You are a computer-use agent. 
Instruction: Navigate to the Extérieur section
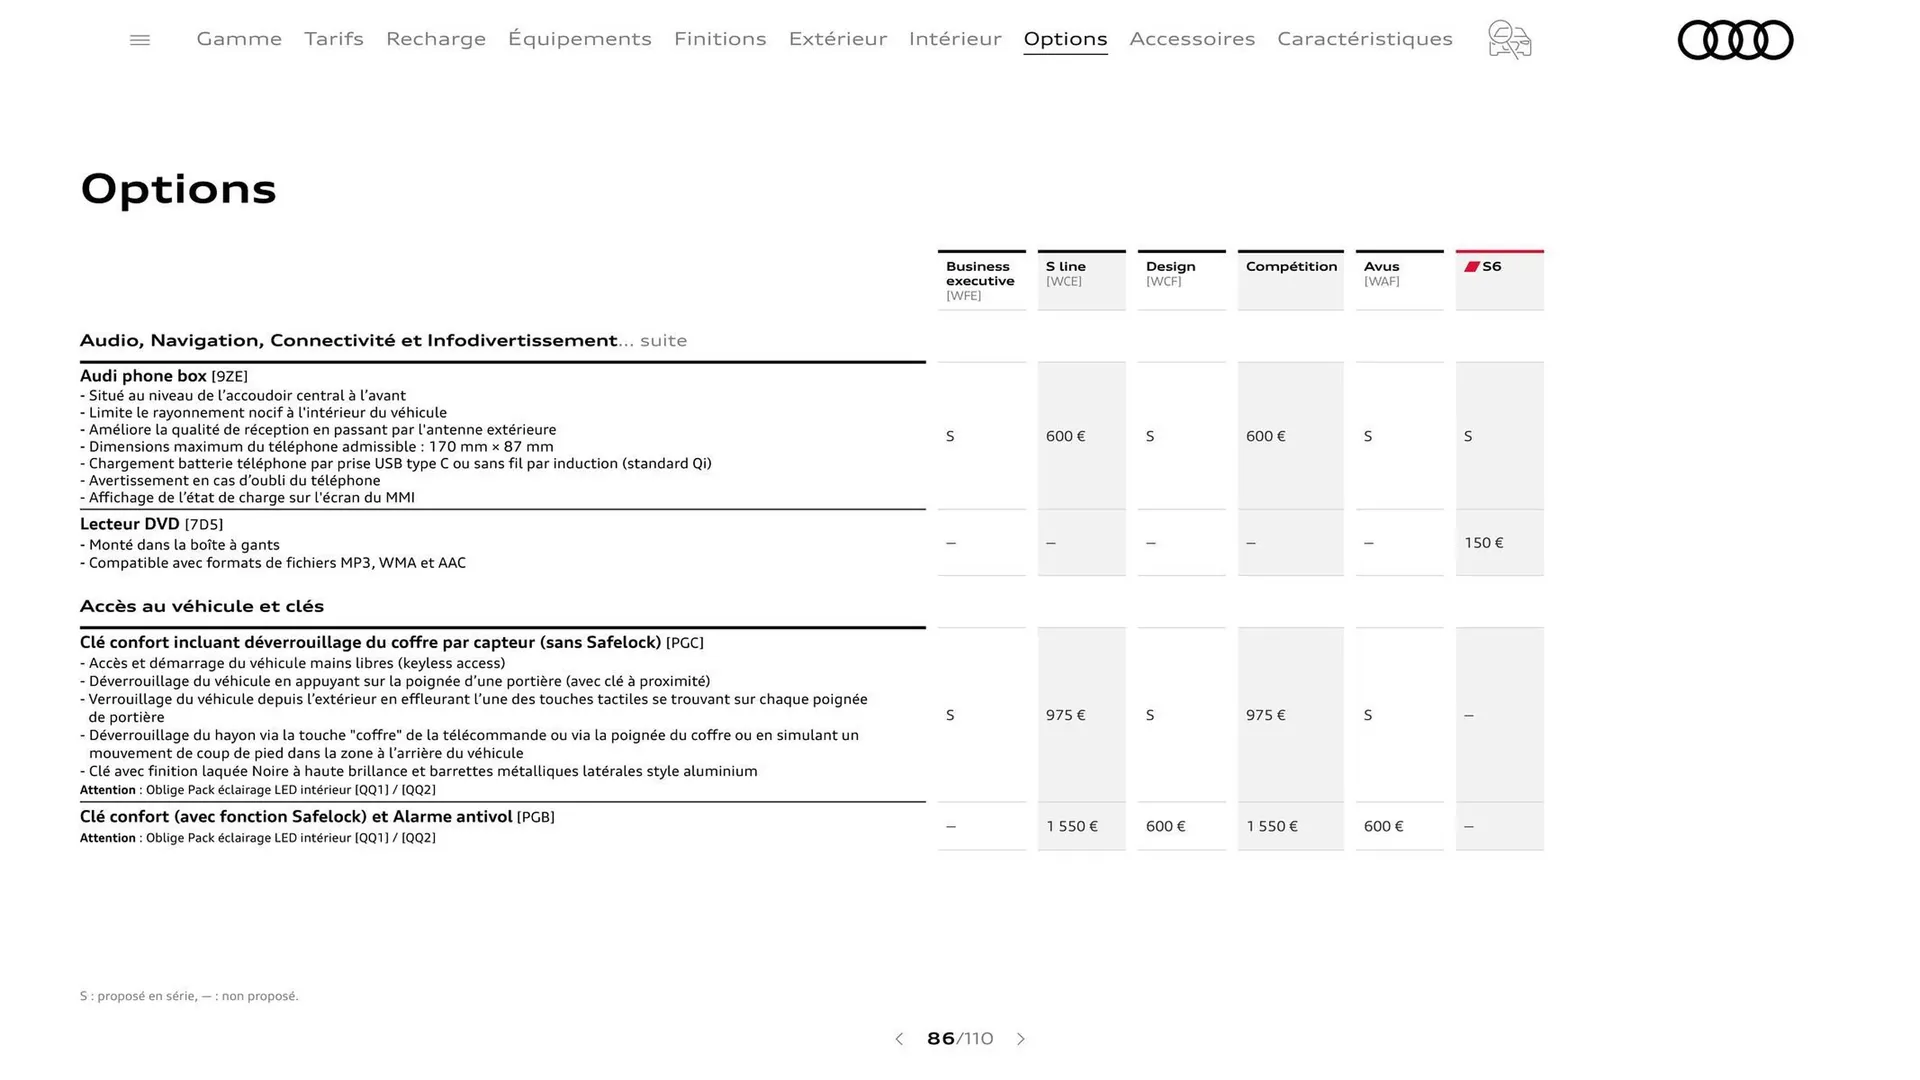[838, 39]
